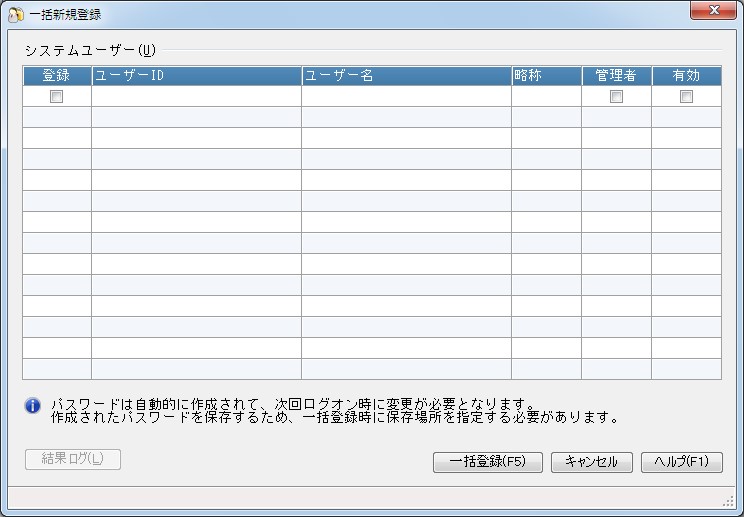Screen dimensions: 744x517
Task: Click the 一括登録(F5) button
Action: (x=488, y=462)
